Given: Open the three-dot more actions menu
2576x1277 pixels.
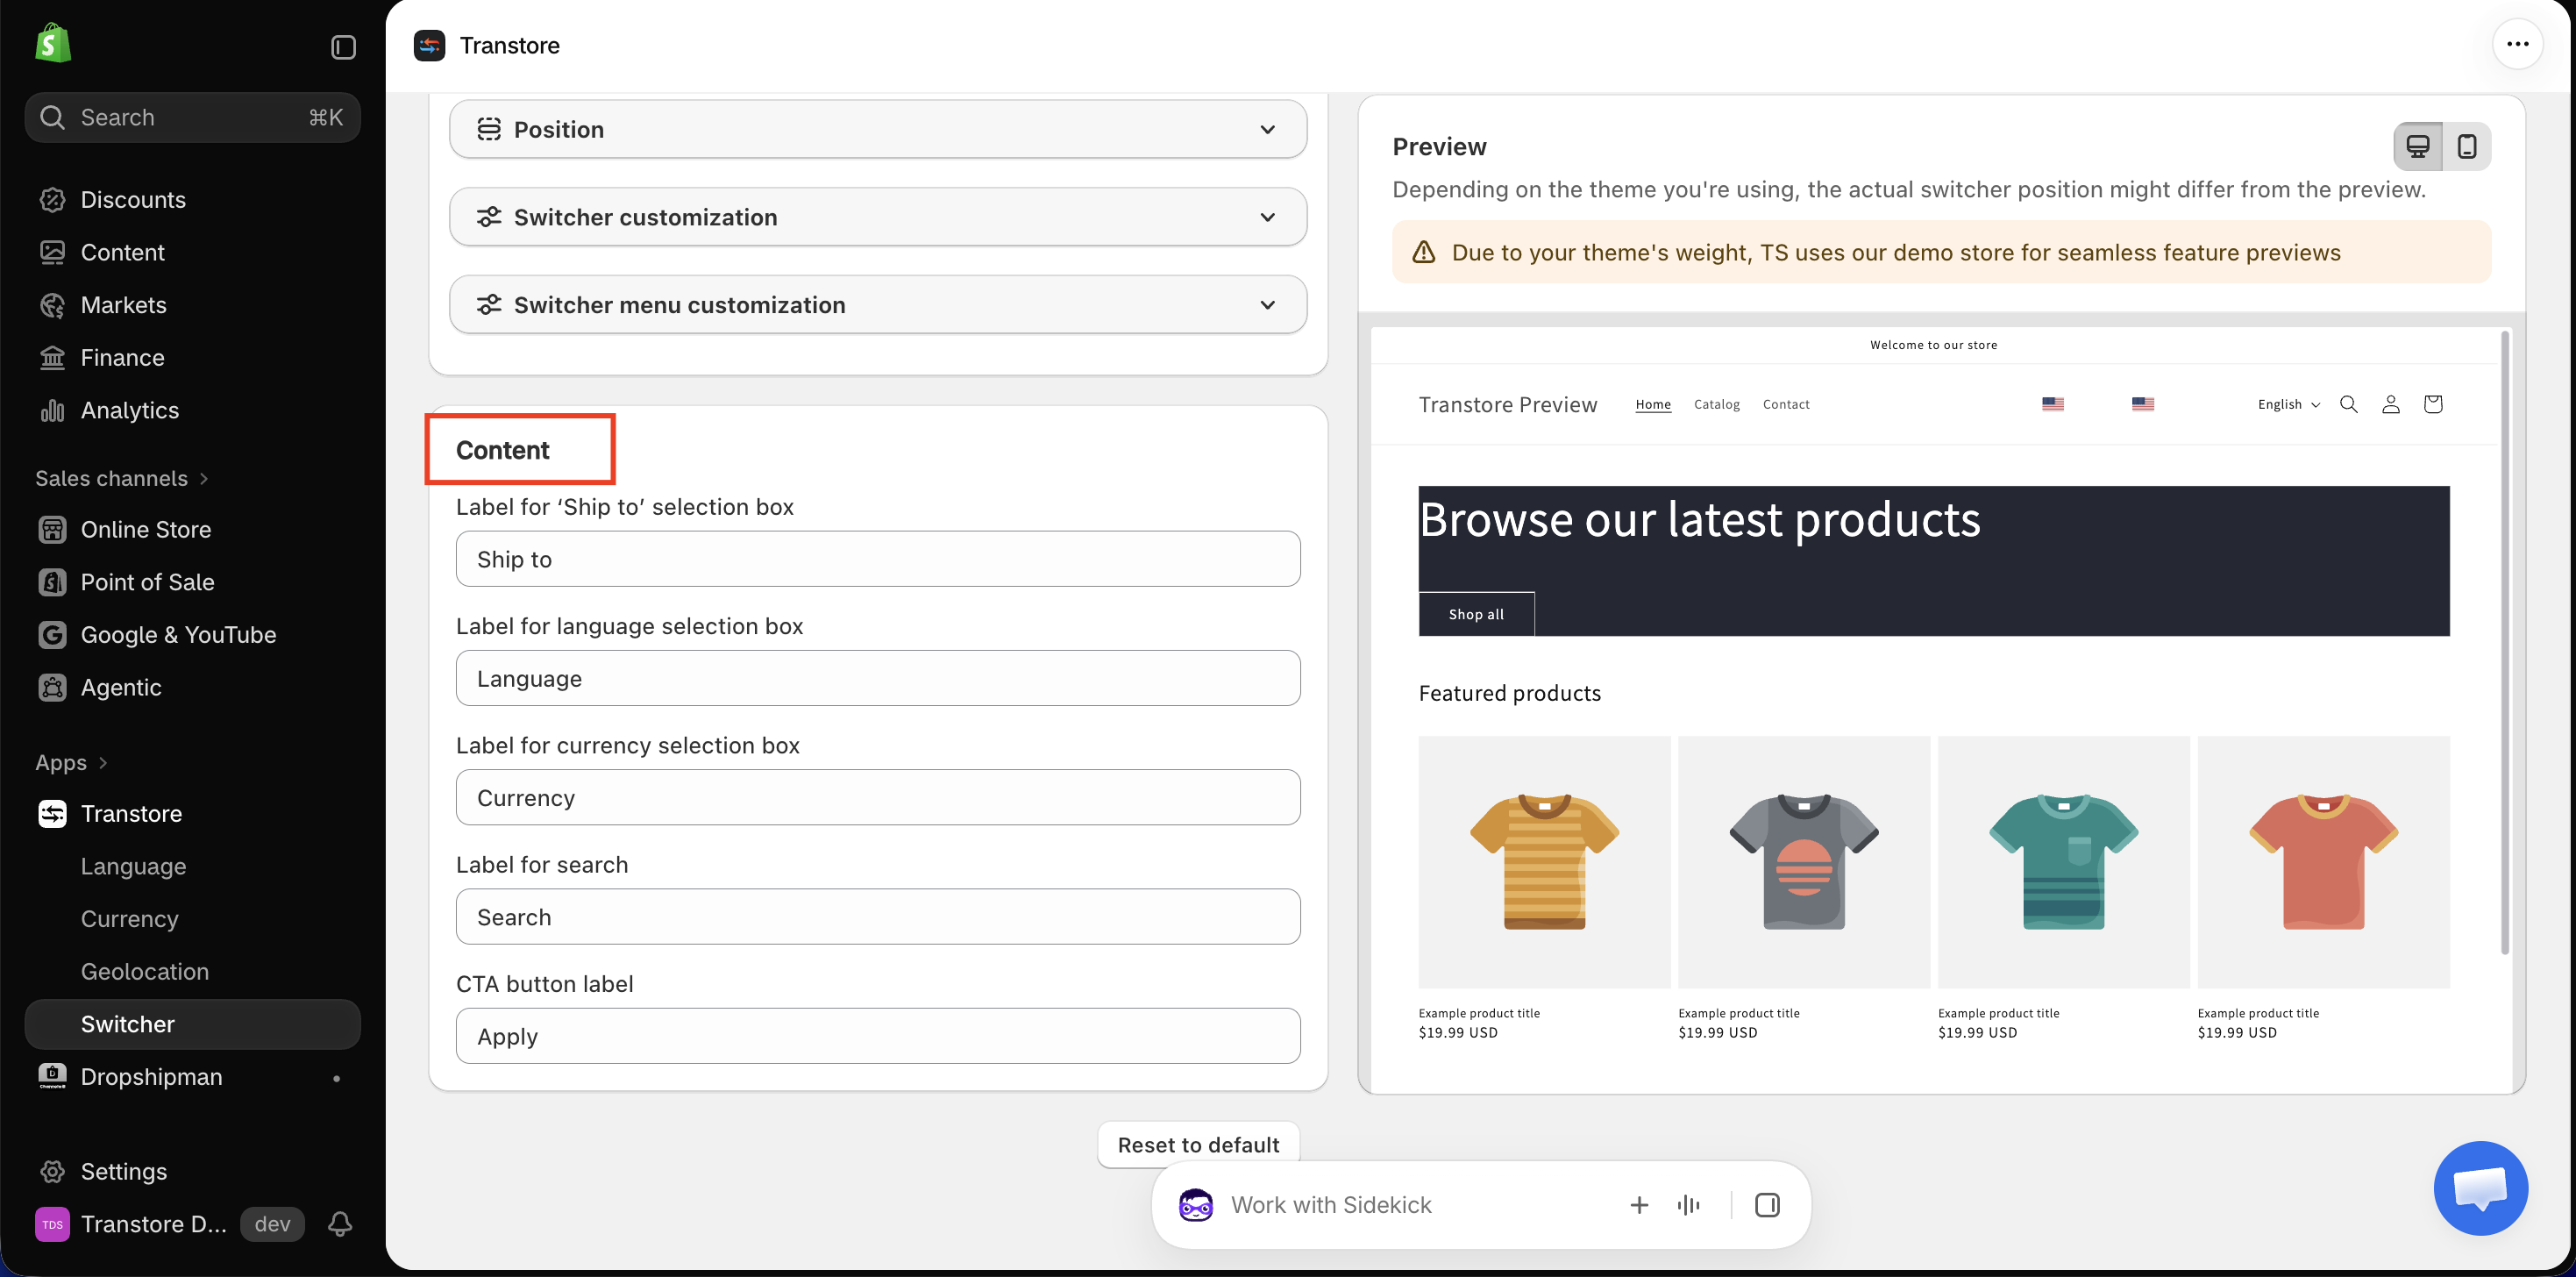Looking at the screenshot, I should coord(2517,44).
